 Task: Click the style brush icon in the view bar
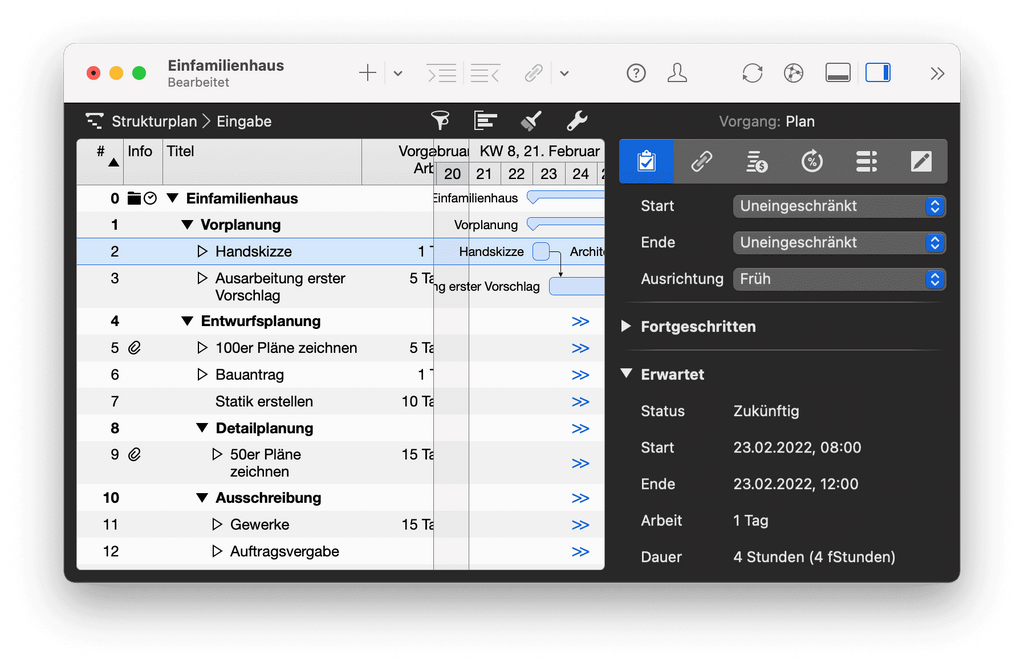coord(530,120)
